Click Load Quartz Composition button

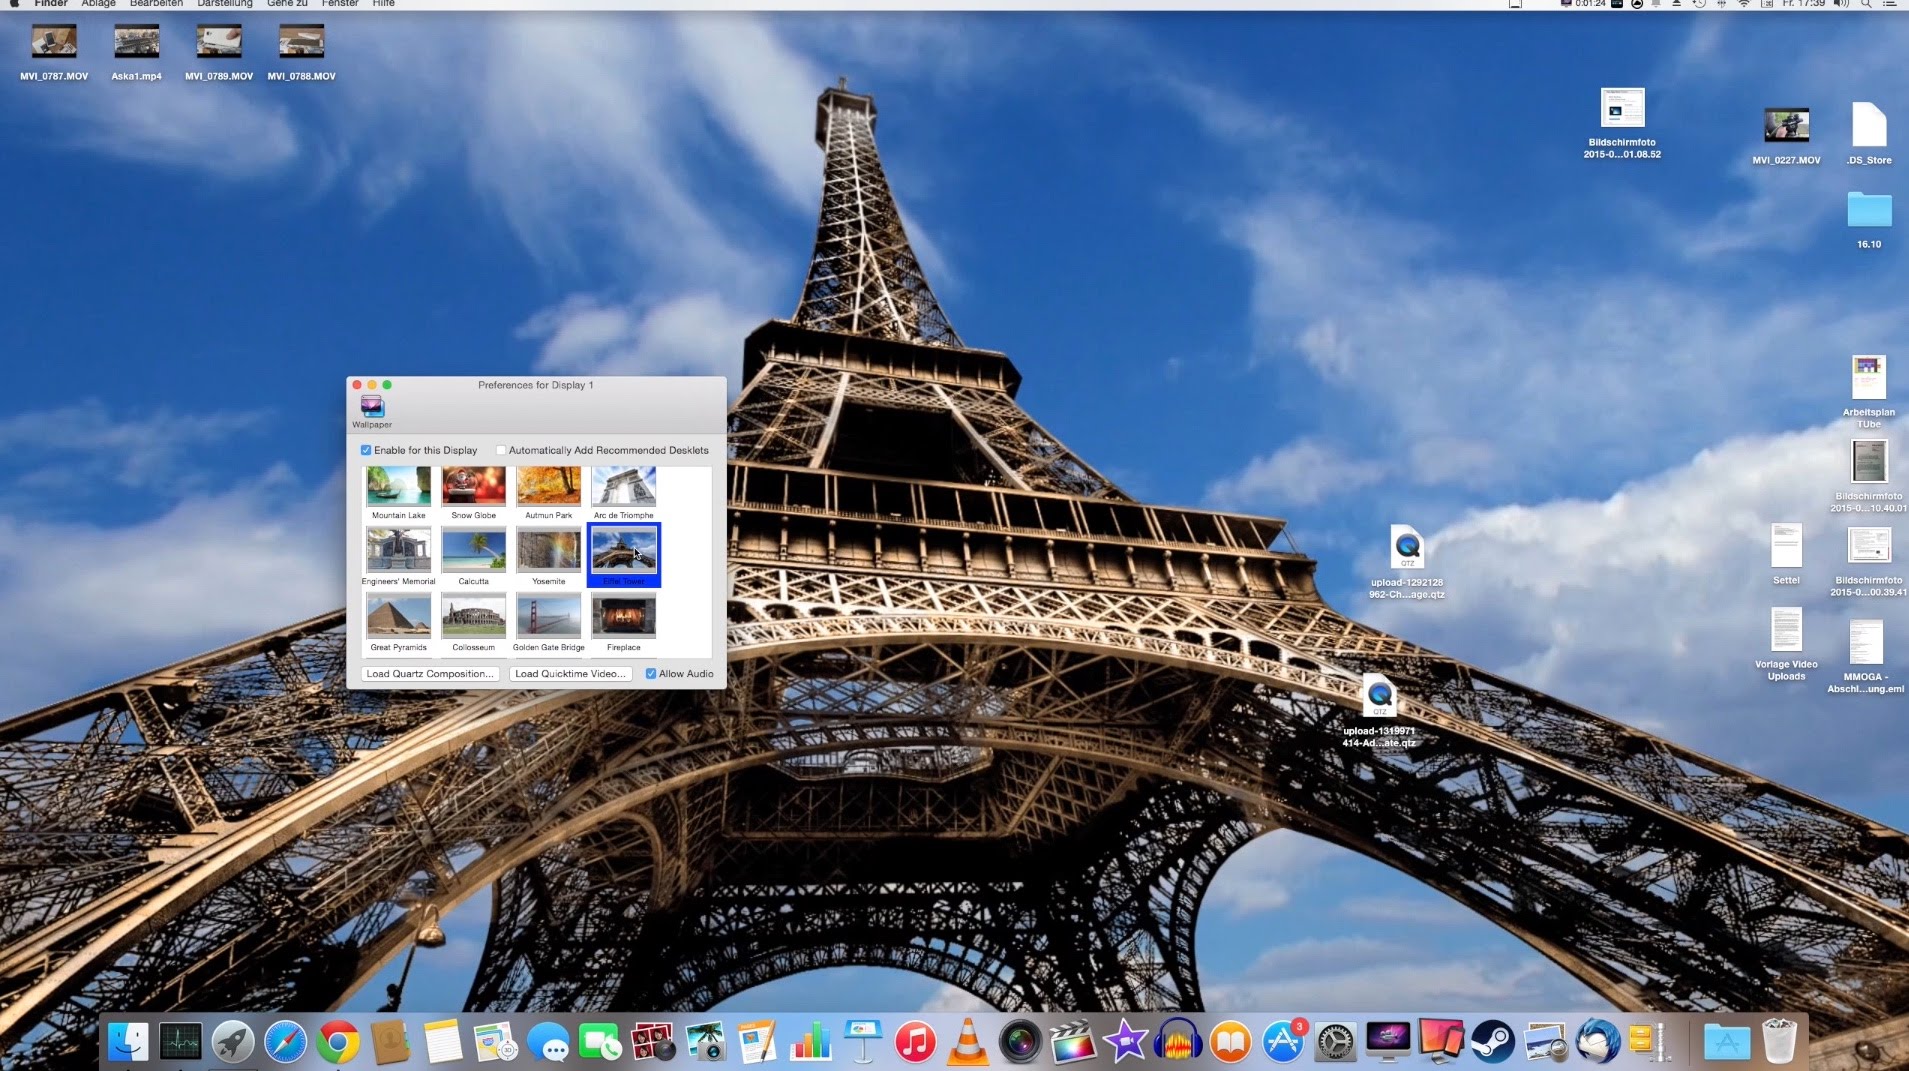429,674
